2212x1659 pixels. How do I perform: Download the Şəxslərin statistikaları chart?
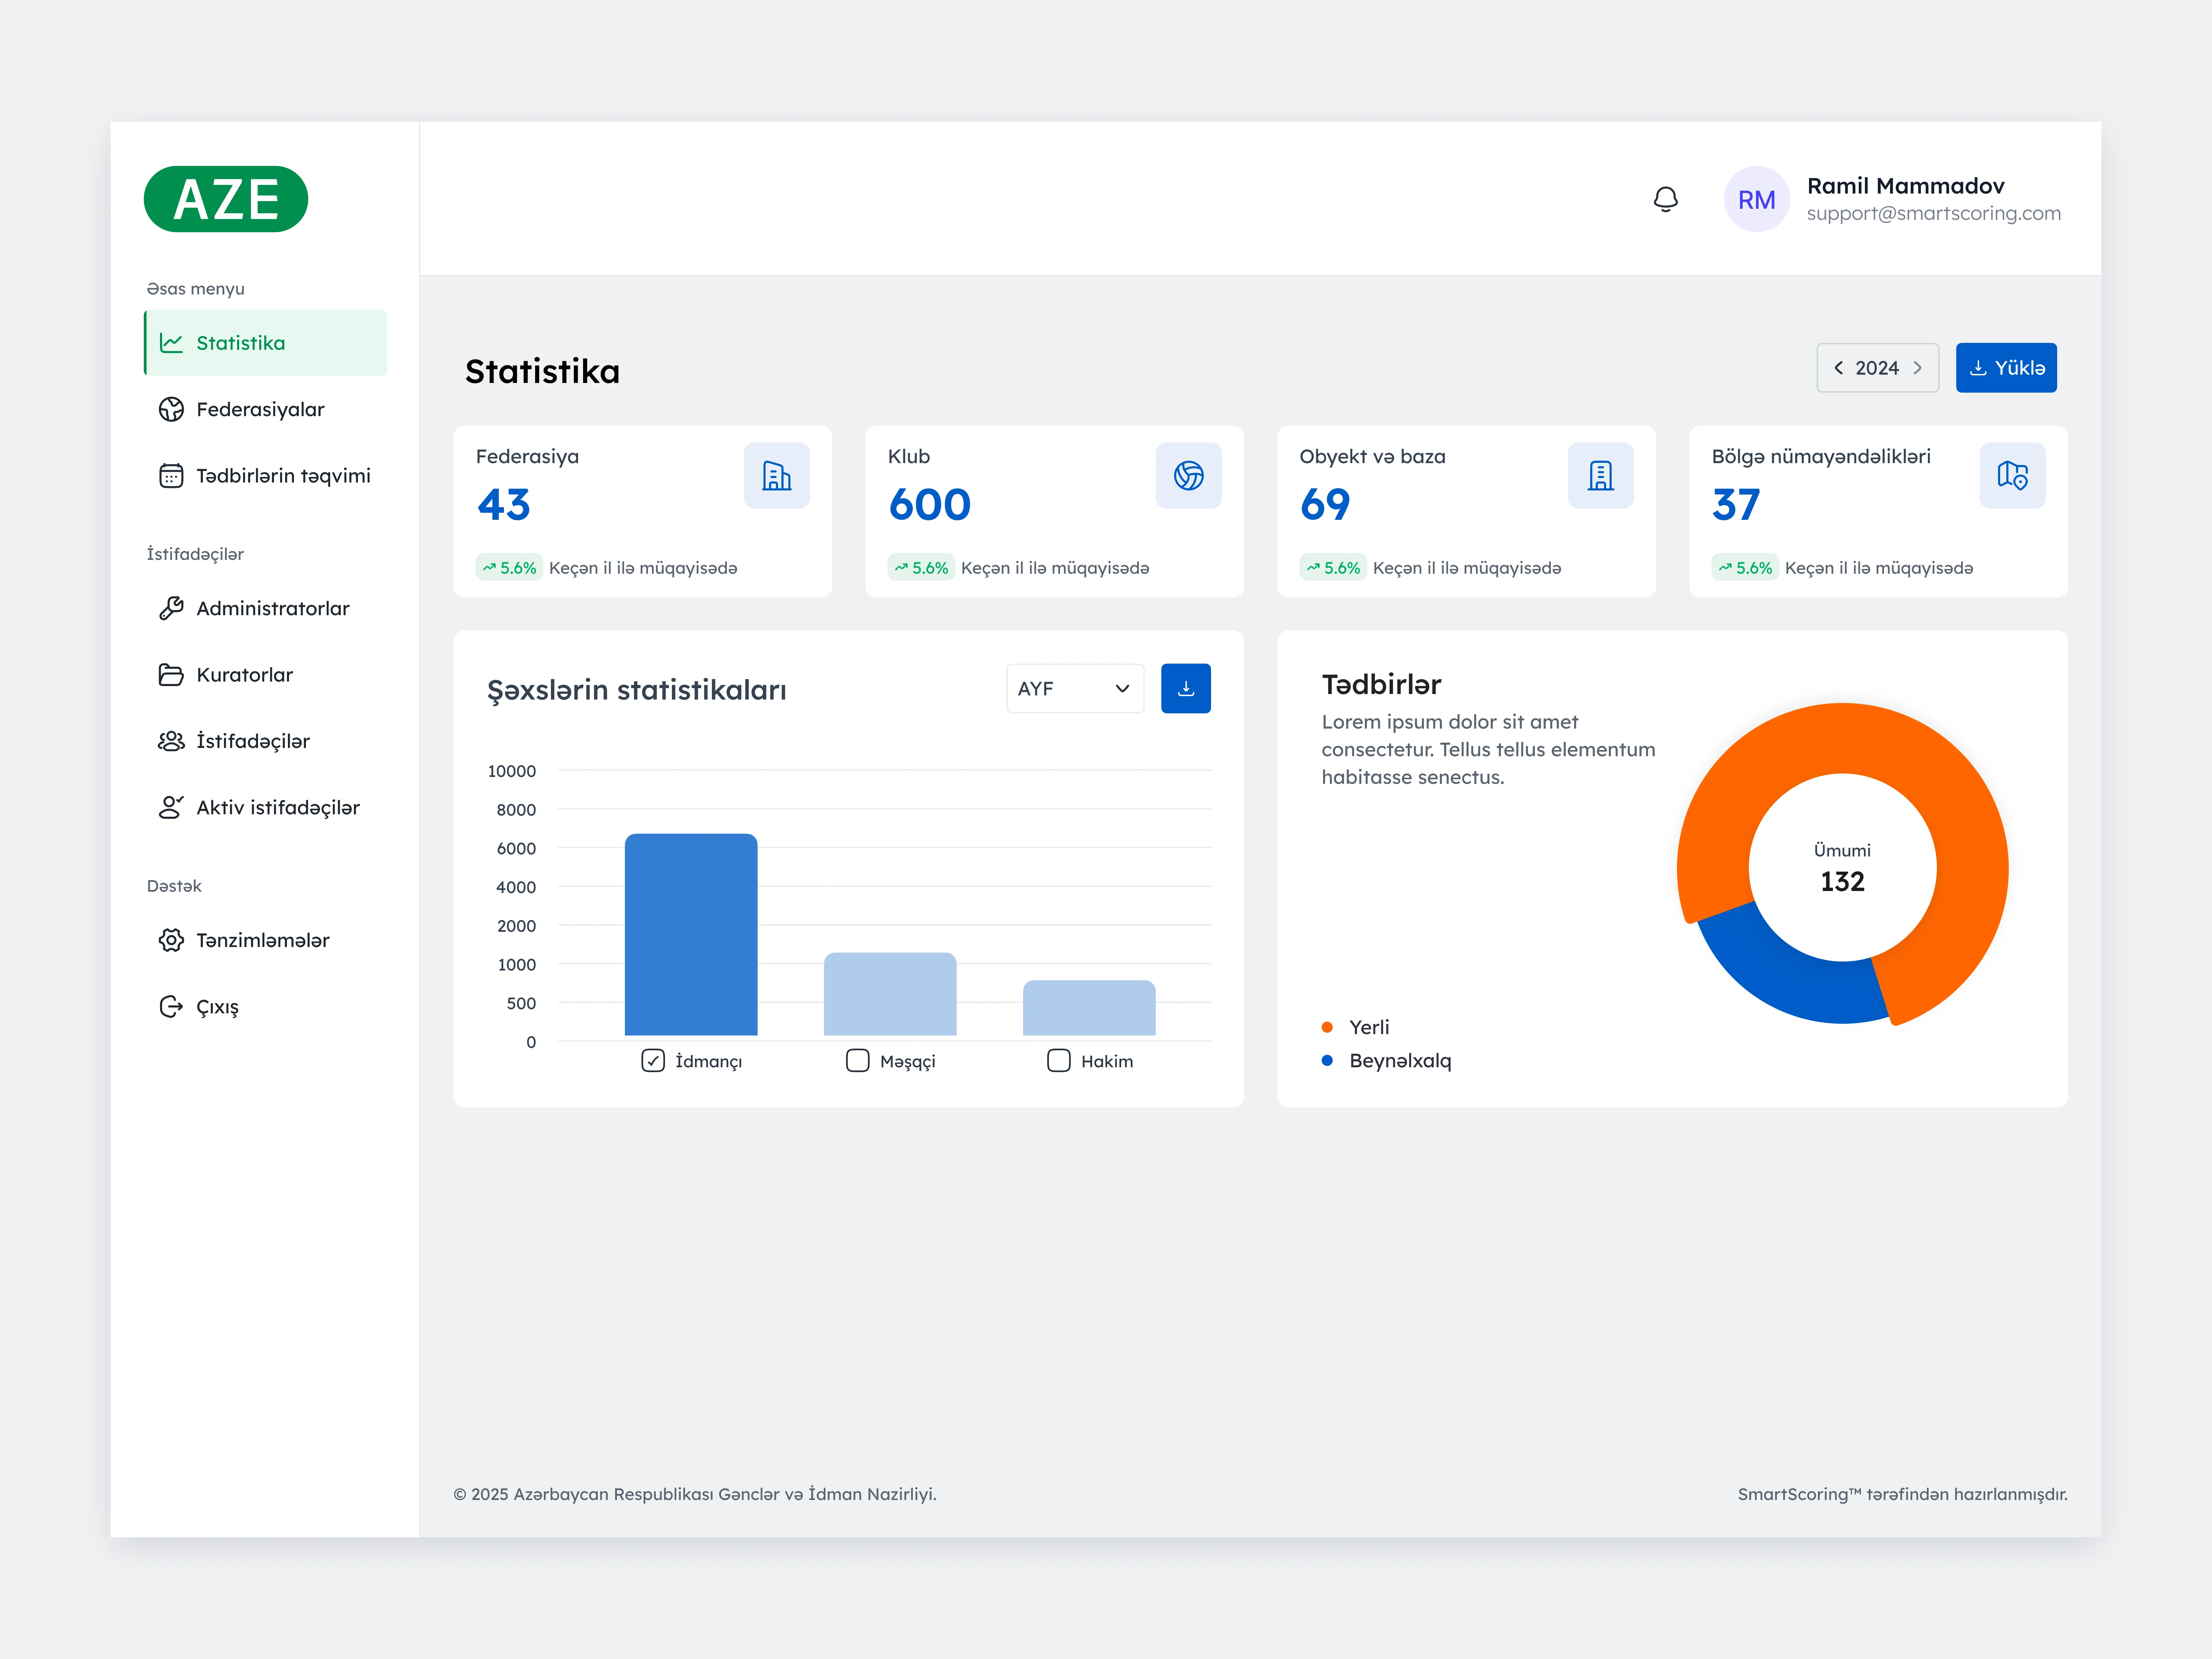coord(1185,688)
